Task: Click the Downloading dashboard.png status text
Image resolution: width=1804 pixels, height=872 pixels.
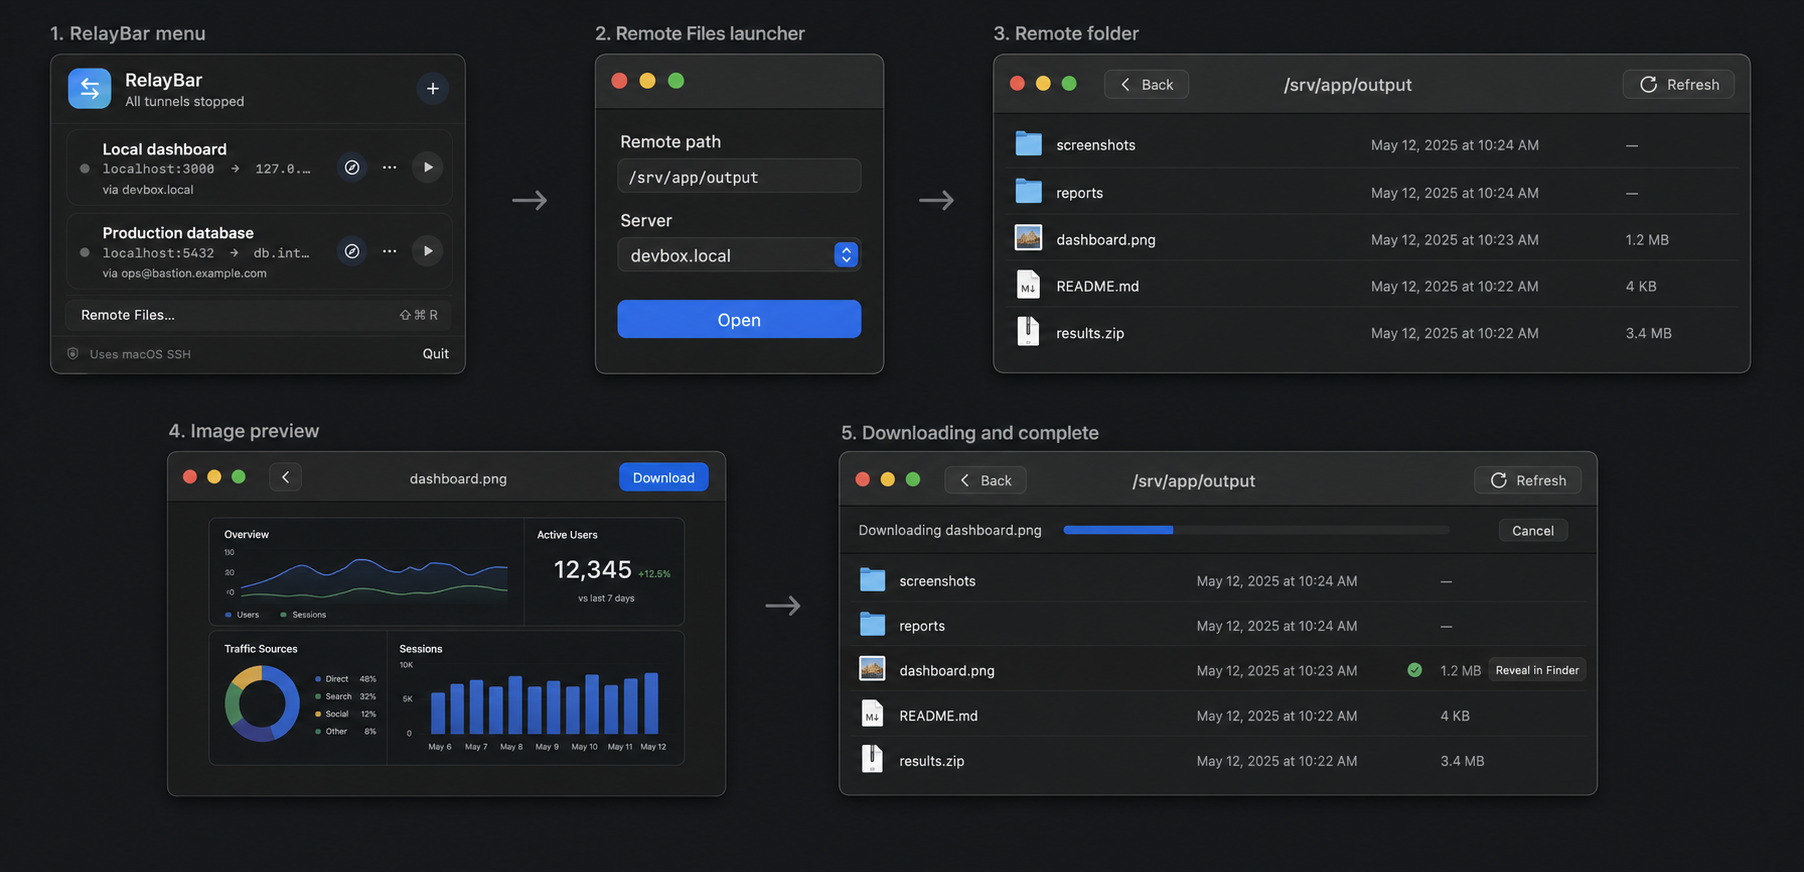Action: click(950, 530)
